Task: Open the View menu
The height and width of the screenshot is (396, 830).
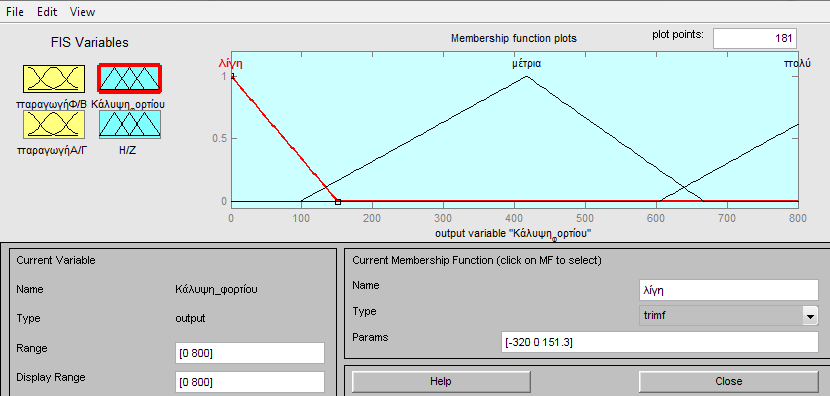Action: [82, 12]
